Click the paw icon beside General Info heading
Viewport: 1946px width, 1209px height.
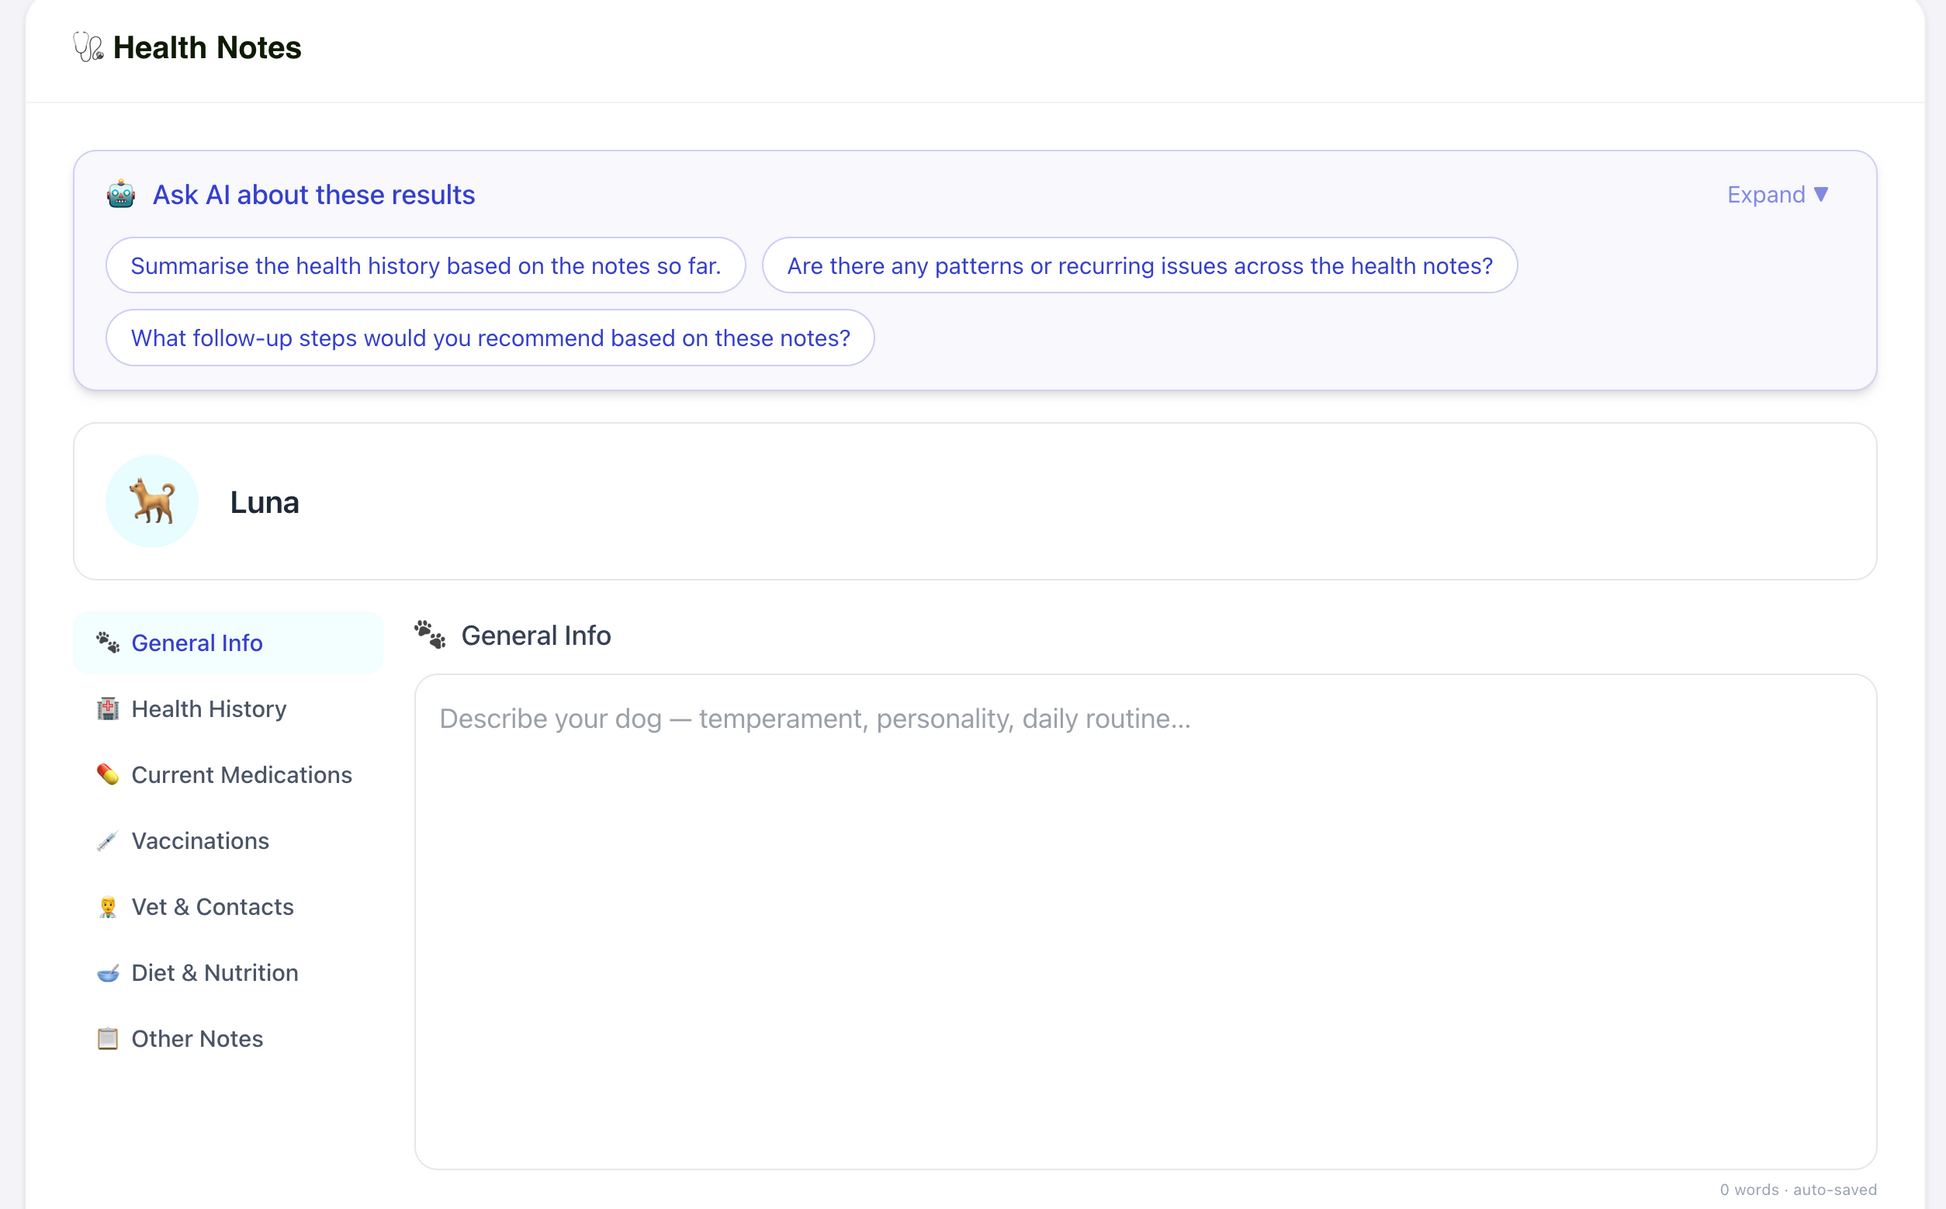coord(430,635)
